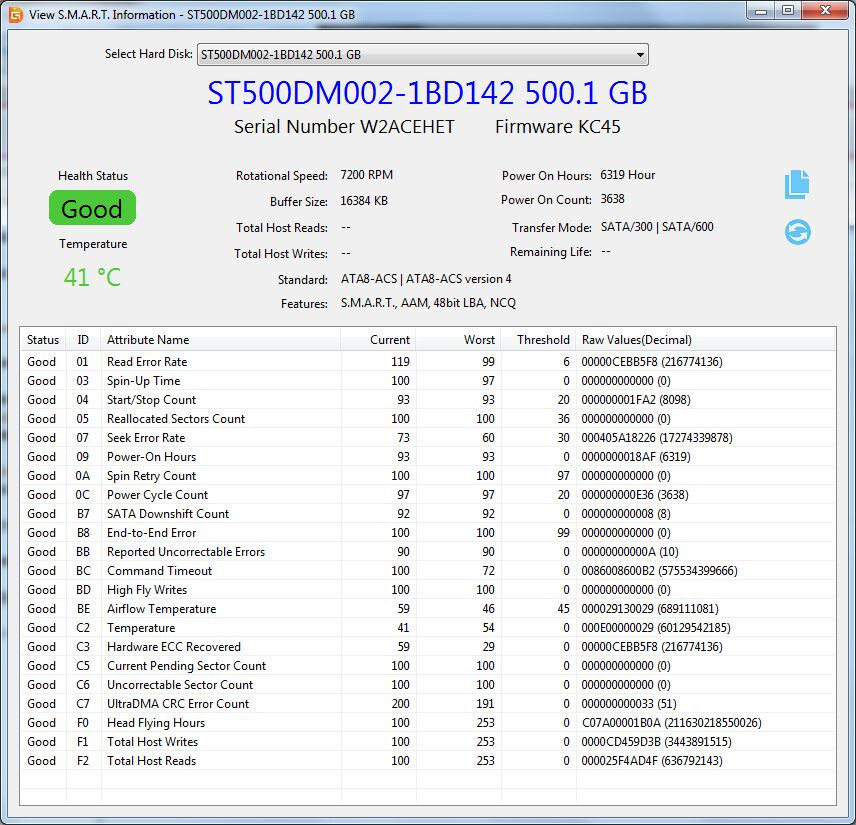Select the Head Flying Hours row
The height and width of the screenshot is (825, 856).
tap(428, 723)
